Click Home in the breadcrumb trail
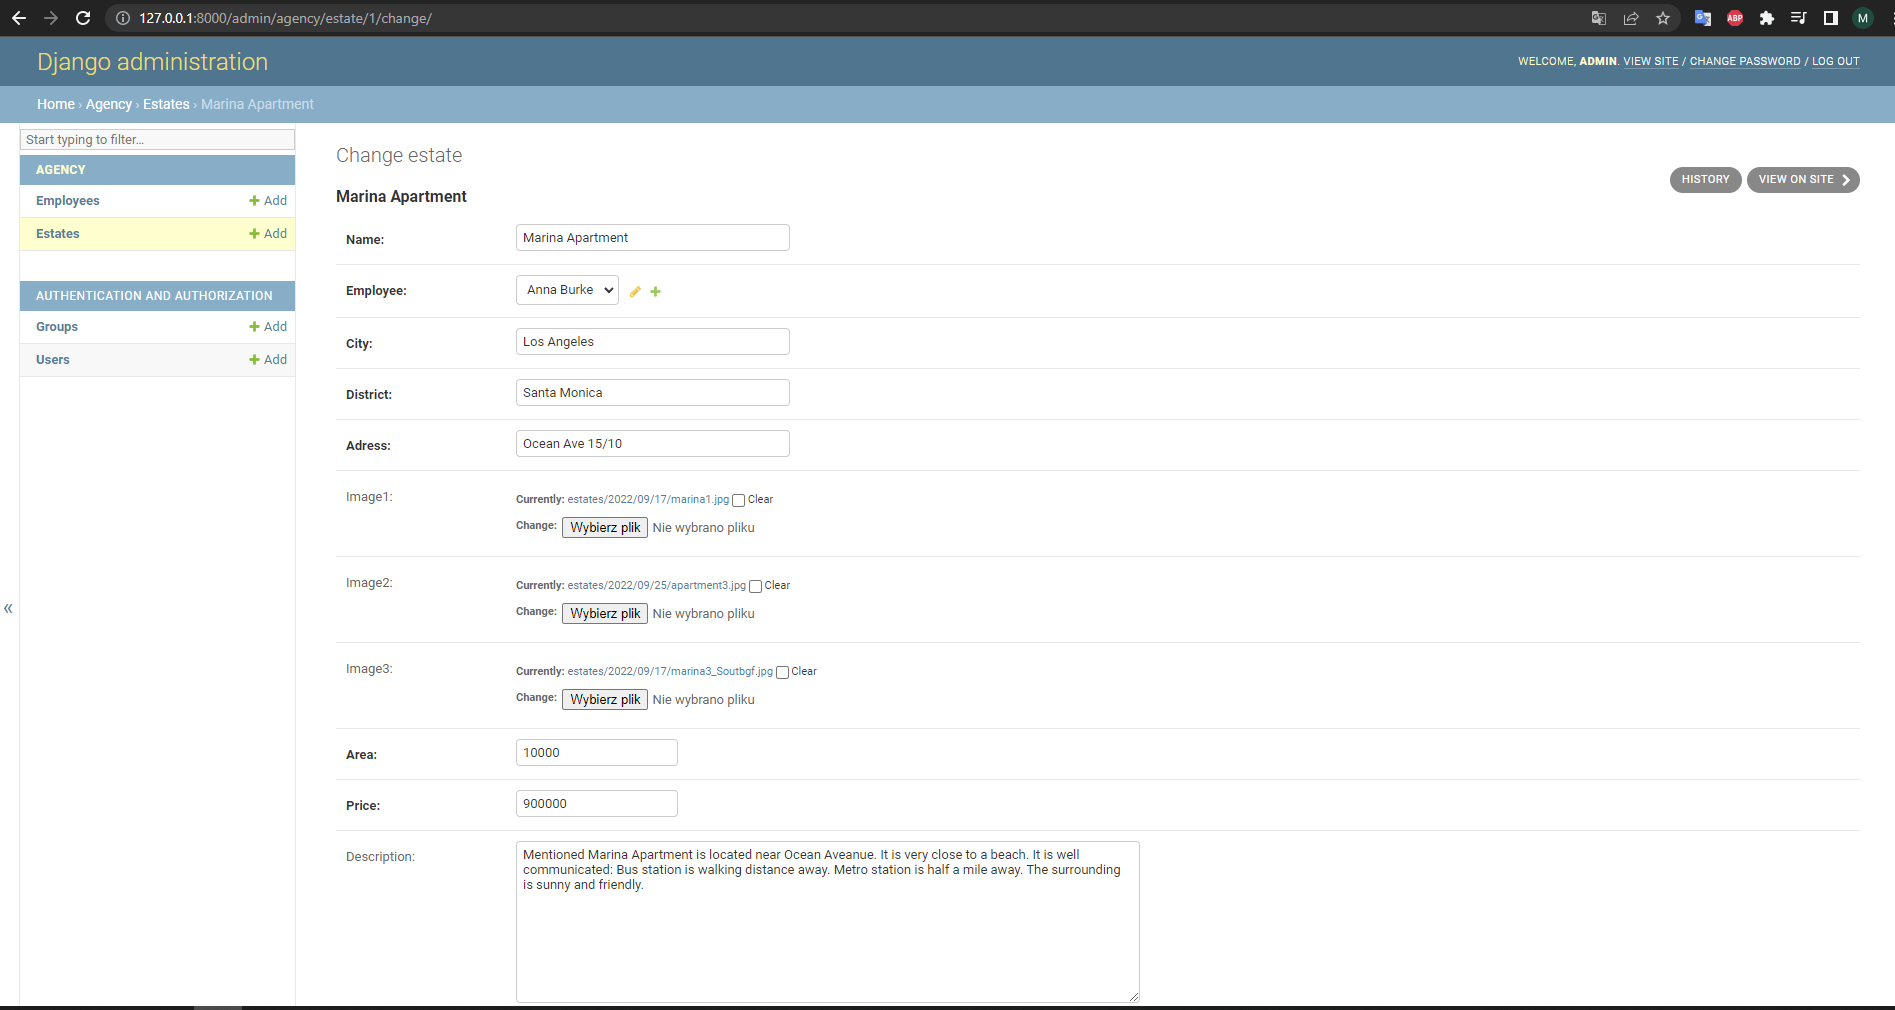Viewport: 1895px width, 1010px height. tap(56, 104)
